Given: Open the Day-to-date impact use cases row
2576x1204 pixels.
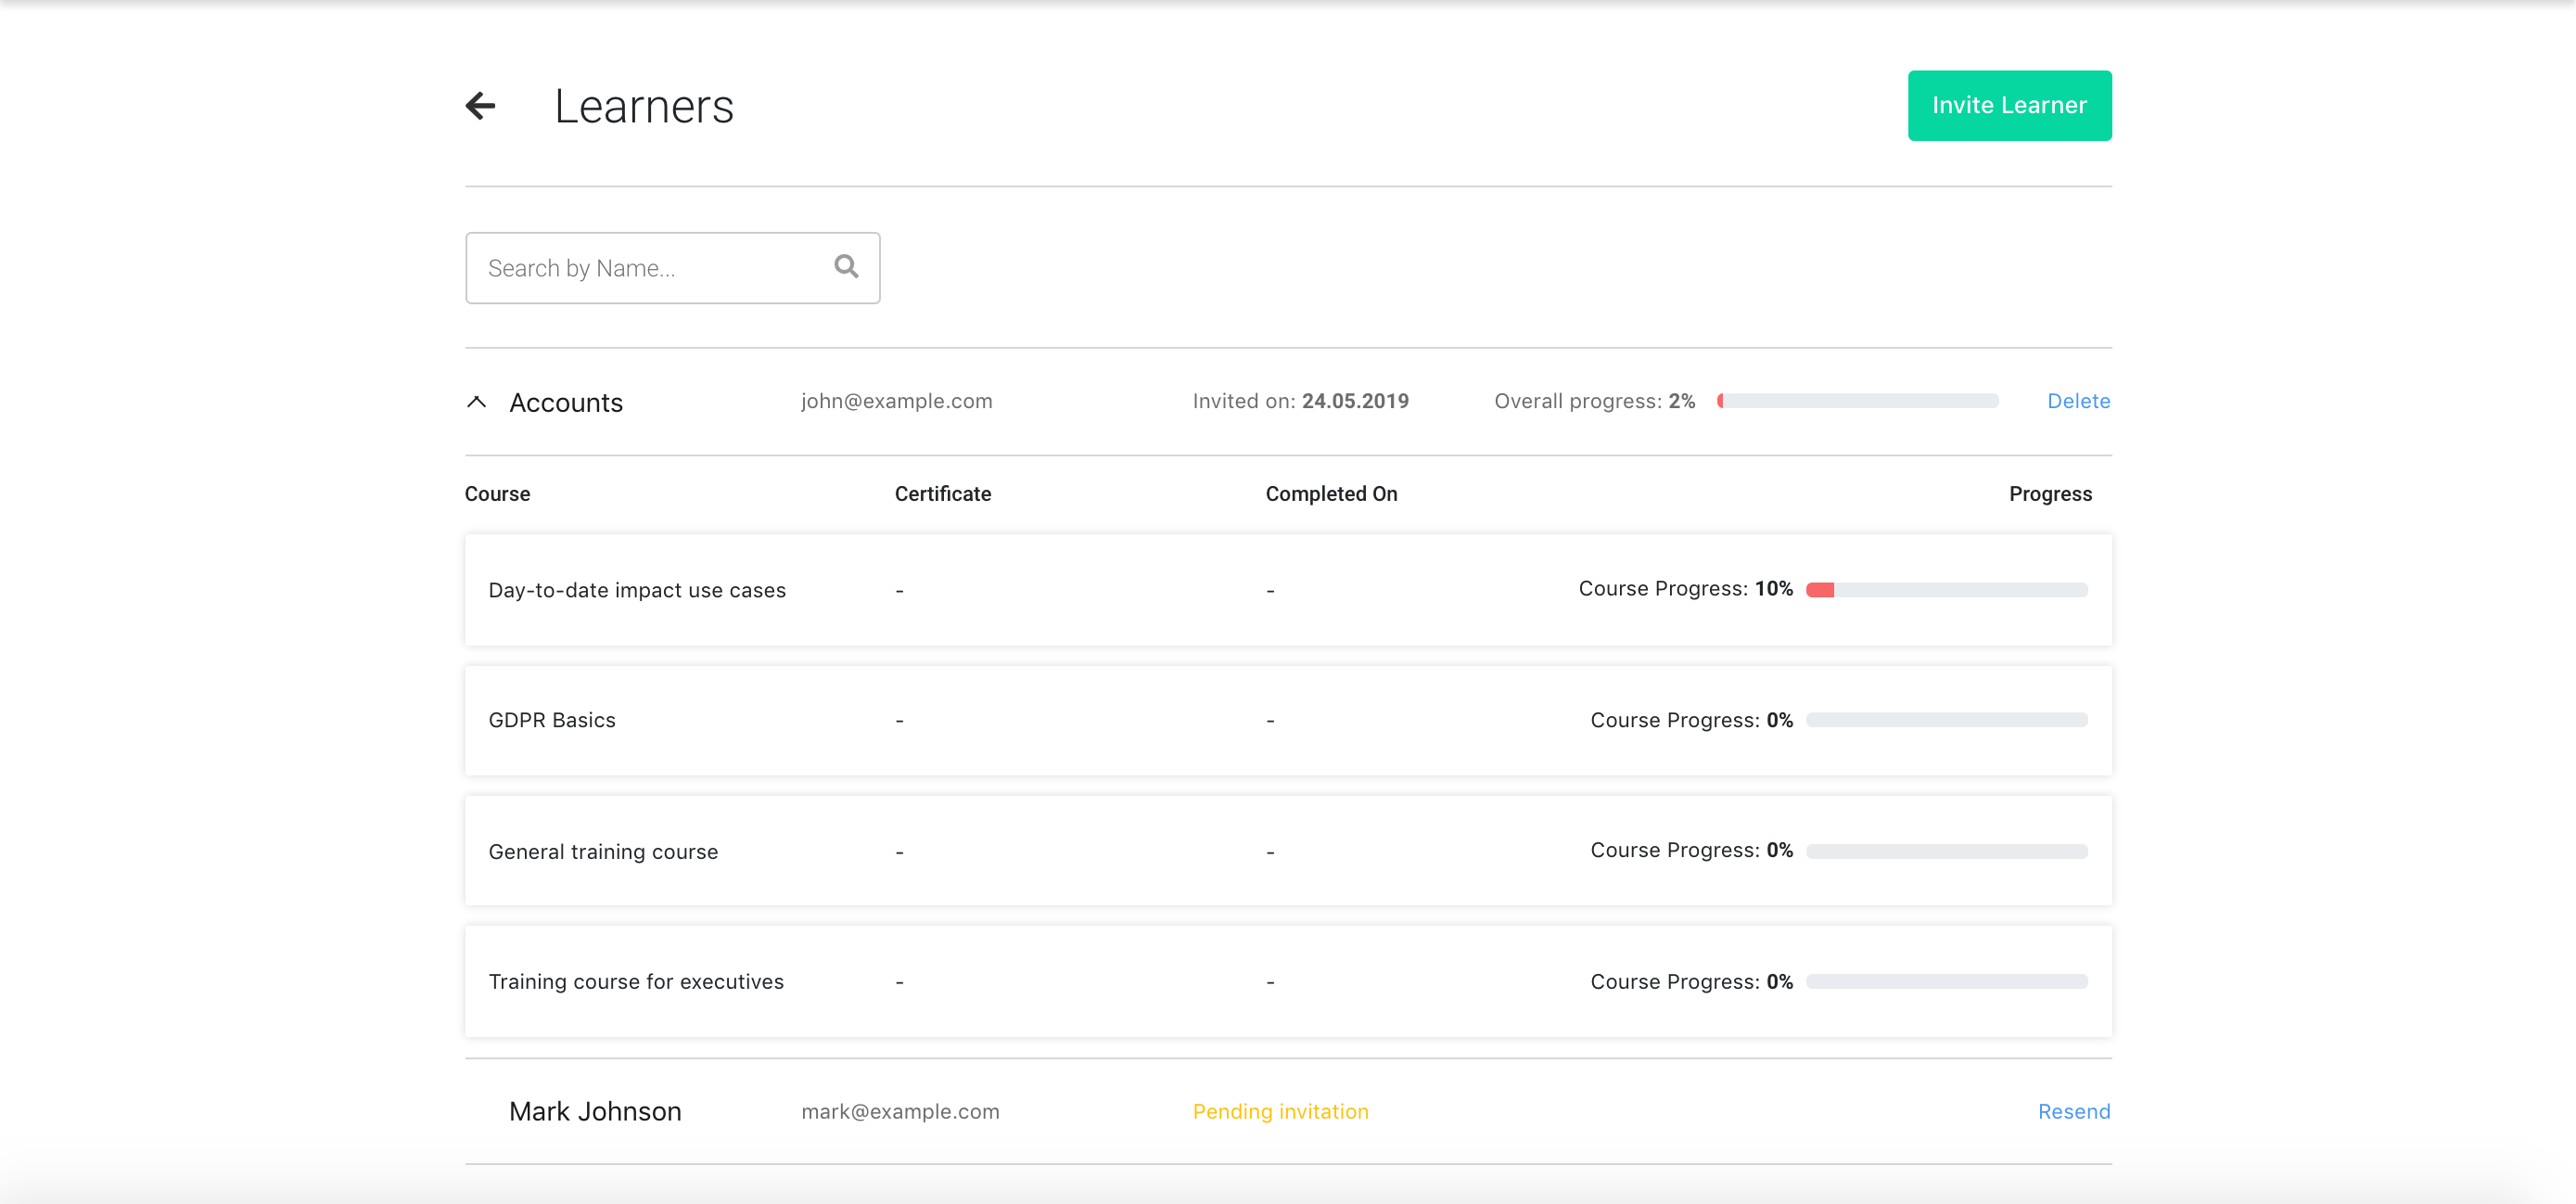Looking at the screenshot, I should [637, 590].
